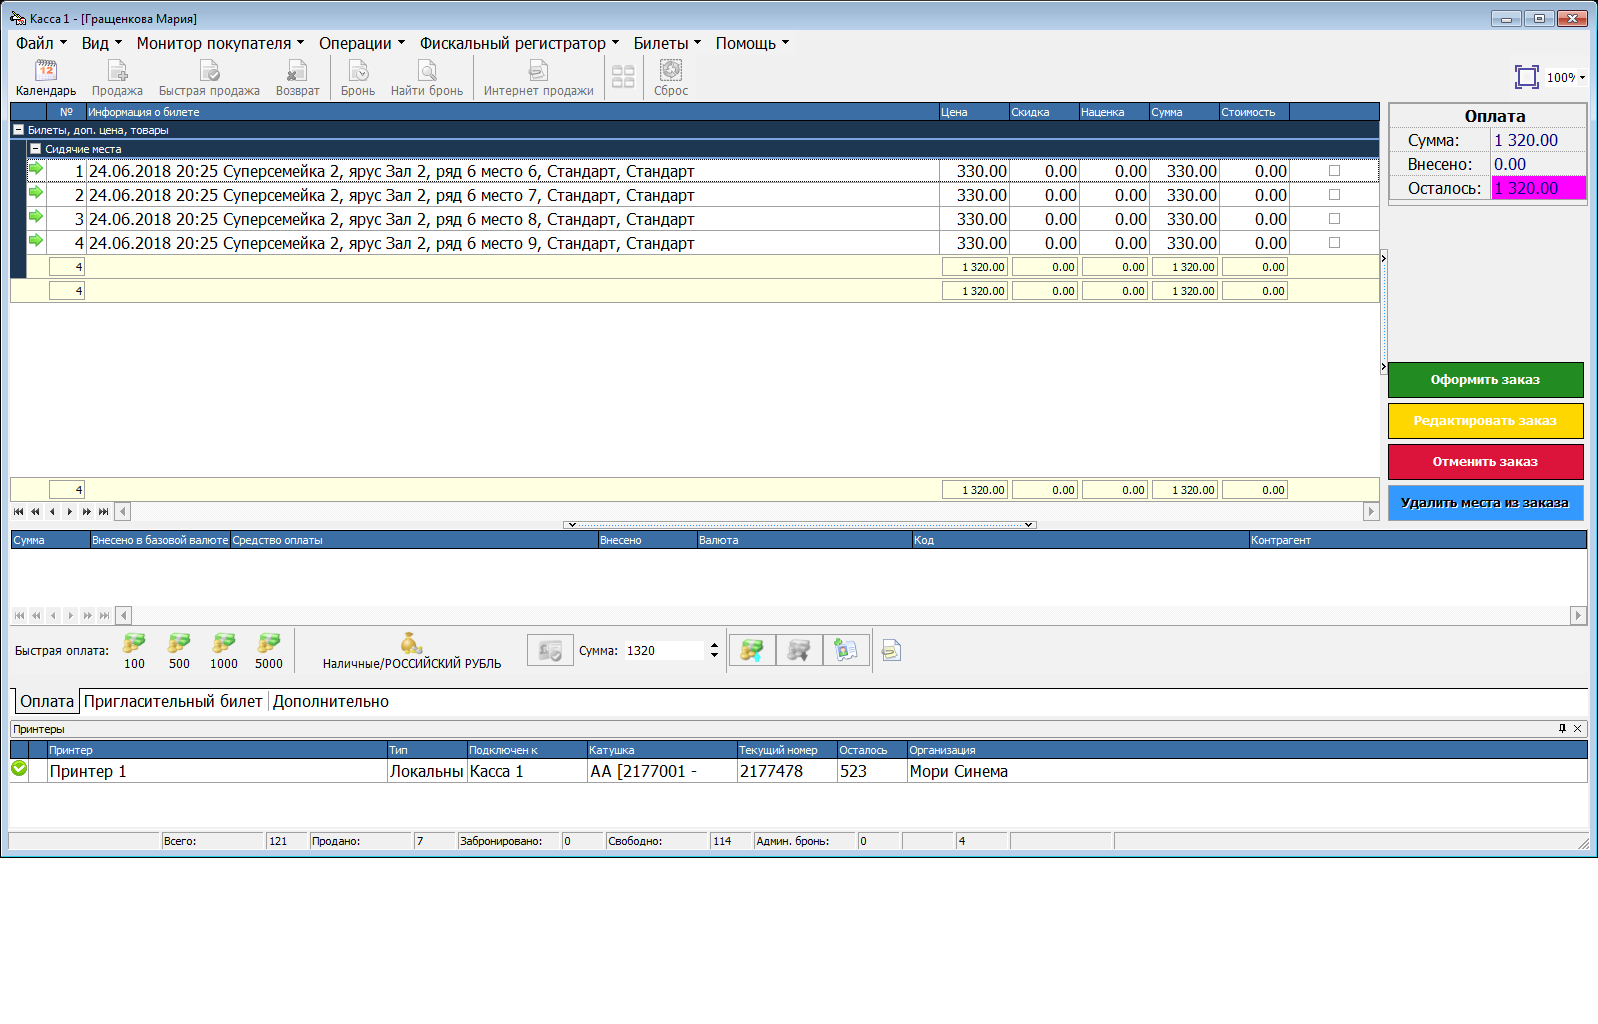Decrease Сумма with the down spinner
The image size is (1598, 1024).
click(714, 655)
